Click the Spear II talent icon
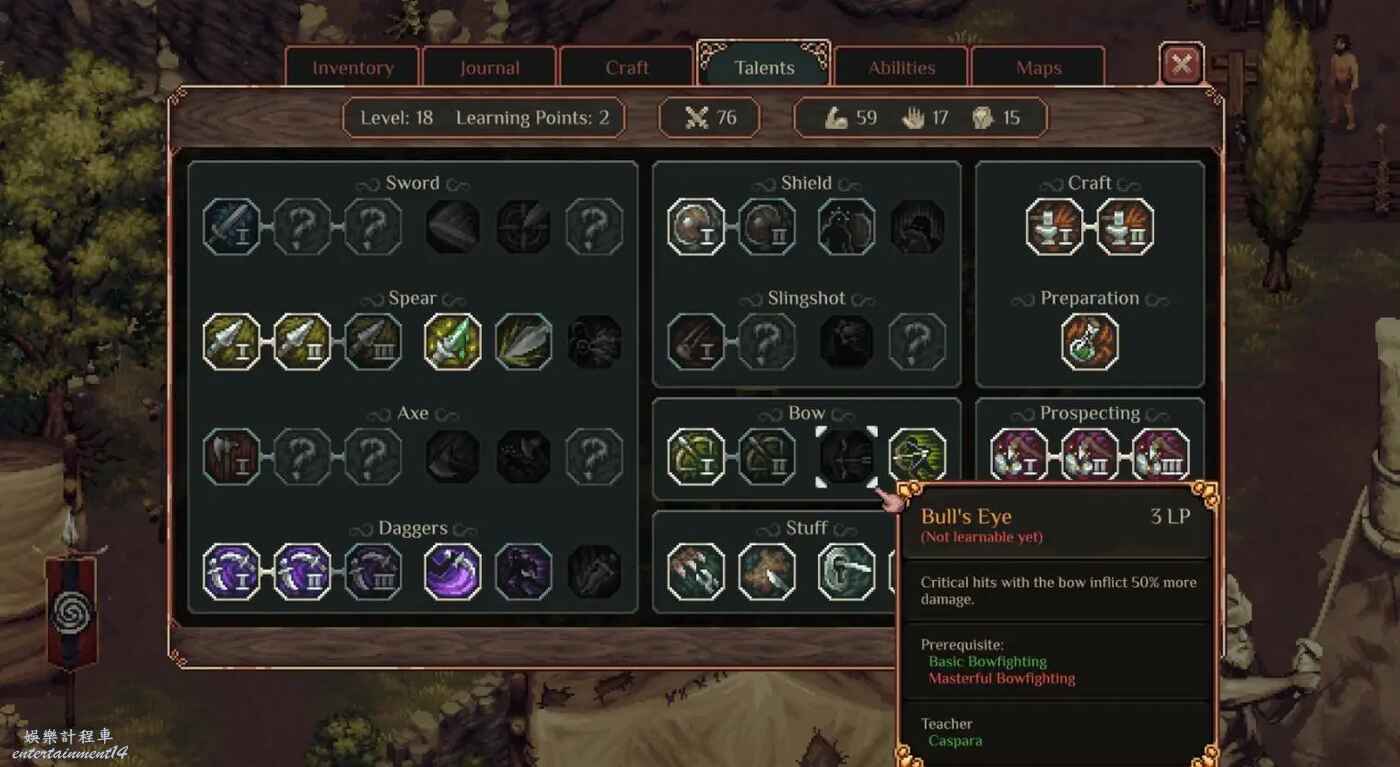Screen dimensions: 1400x767 (302, 342)
